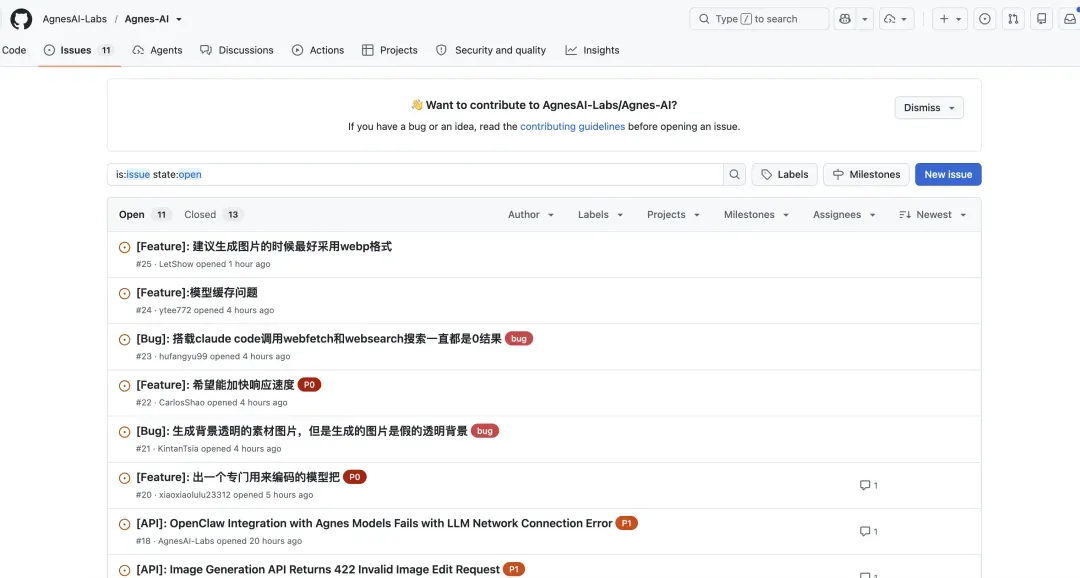
Task: Open Image Generation API 422 issue
Action: pos(318,569)
